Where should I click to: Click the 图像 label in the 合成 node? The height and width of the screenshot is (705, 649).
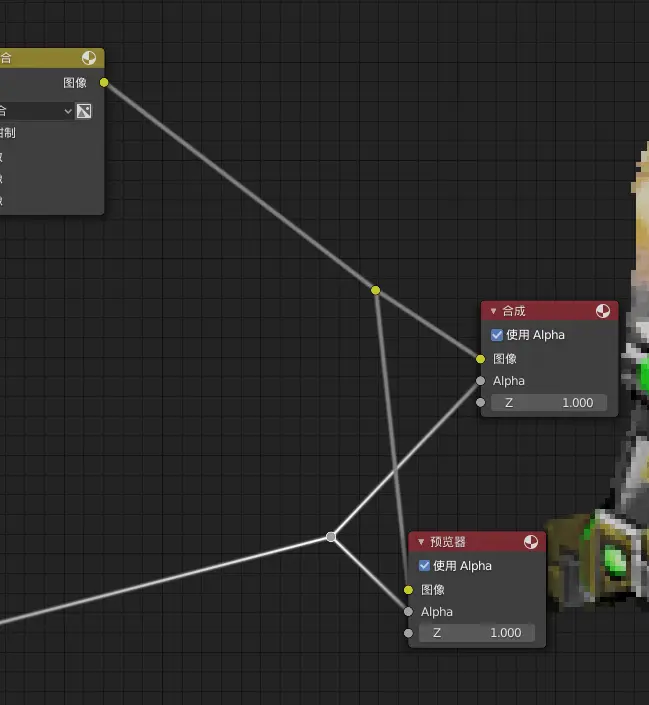click(505, 359)
